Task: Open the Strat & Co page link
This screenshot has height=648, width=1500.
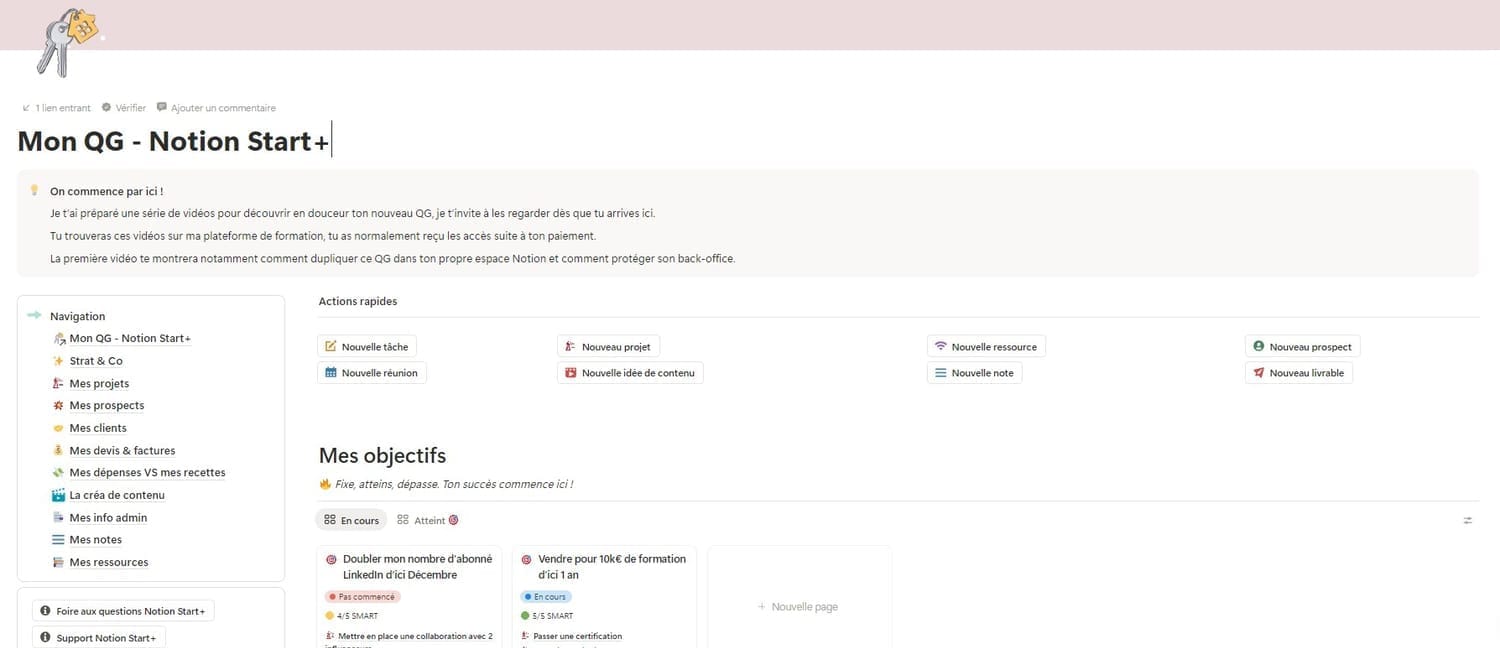Action: (96, 361)
